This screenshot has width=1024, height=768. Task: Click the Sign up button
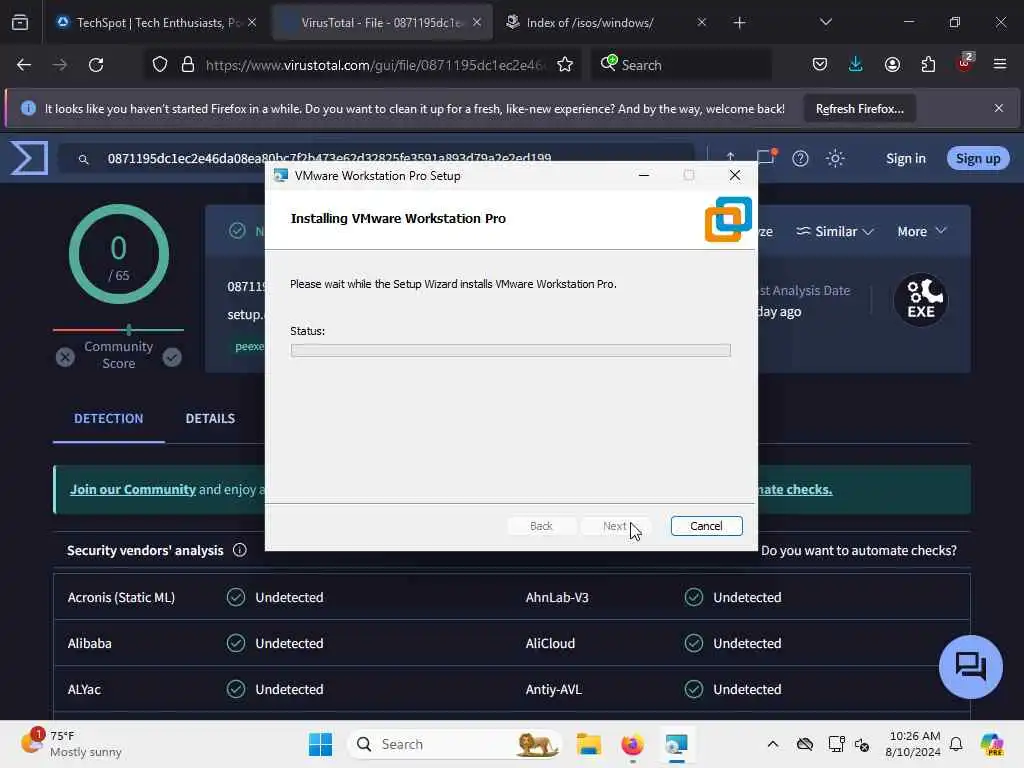tap(978, 159)
